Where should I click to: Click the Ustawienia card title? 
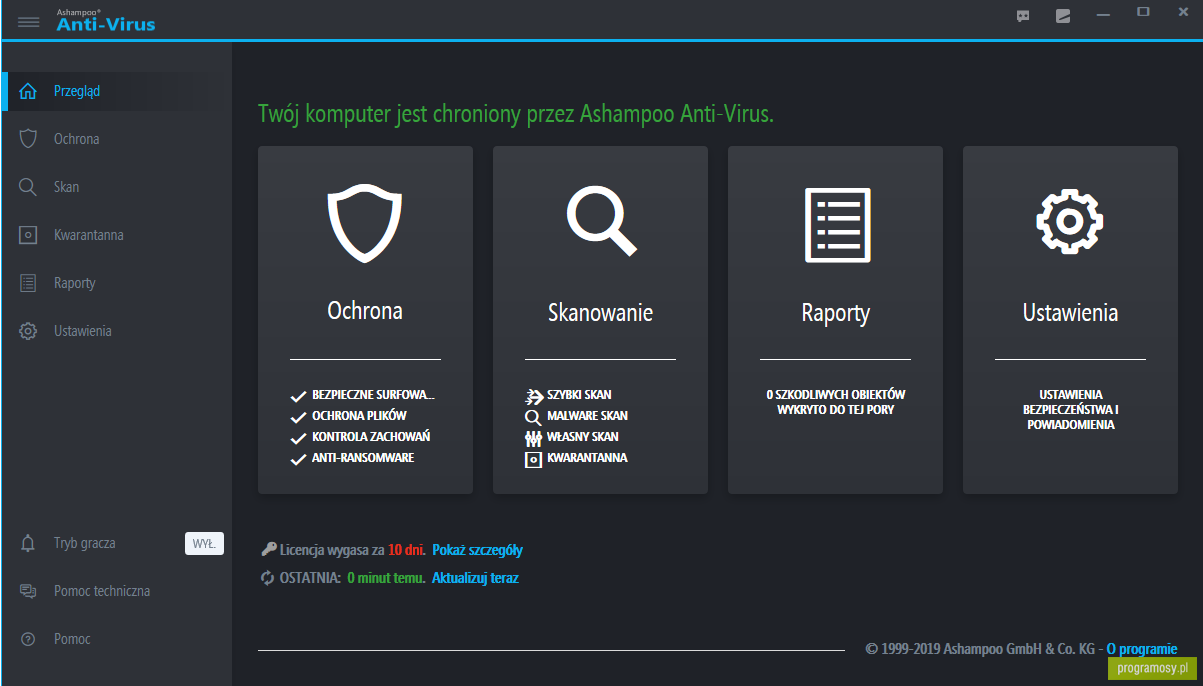click(x=1070, y=313)
